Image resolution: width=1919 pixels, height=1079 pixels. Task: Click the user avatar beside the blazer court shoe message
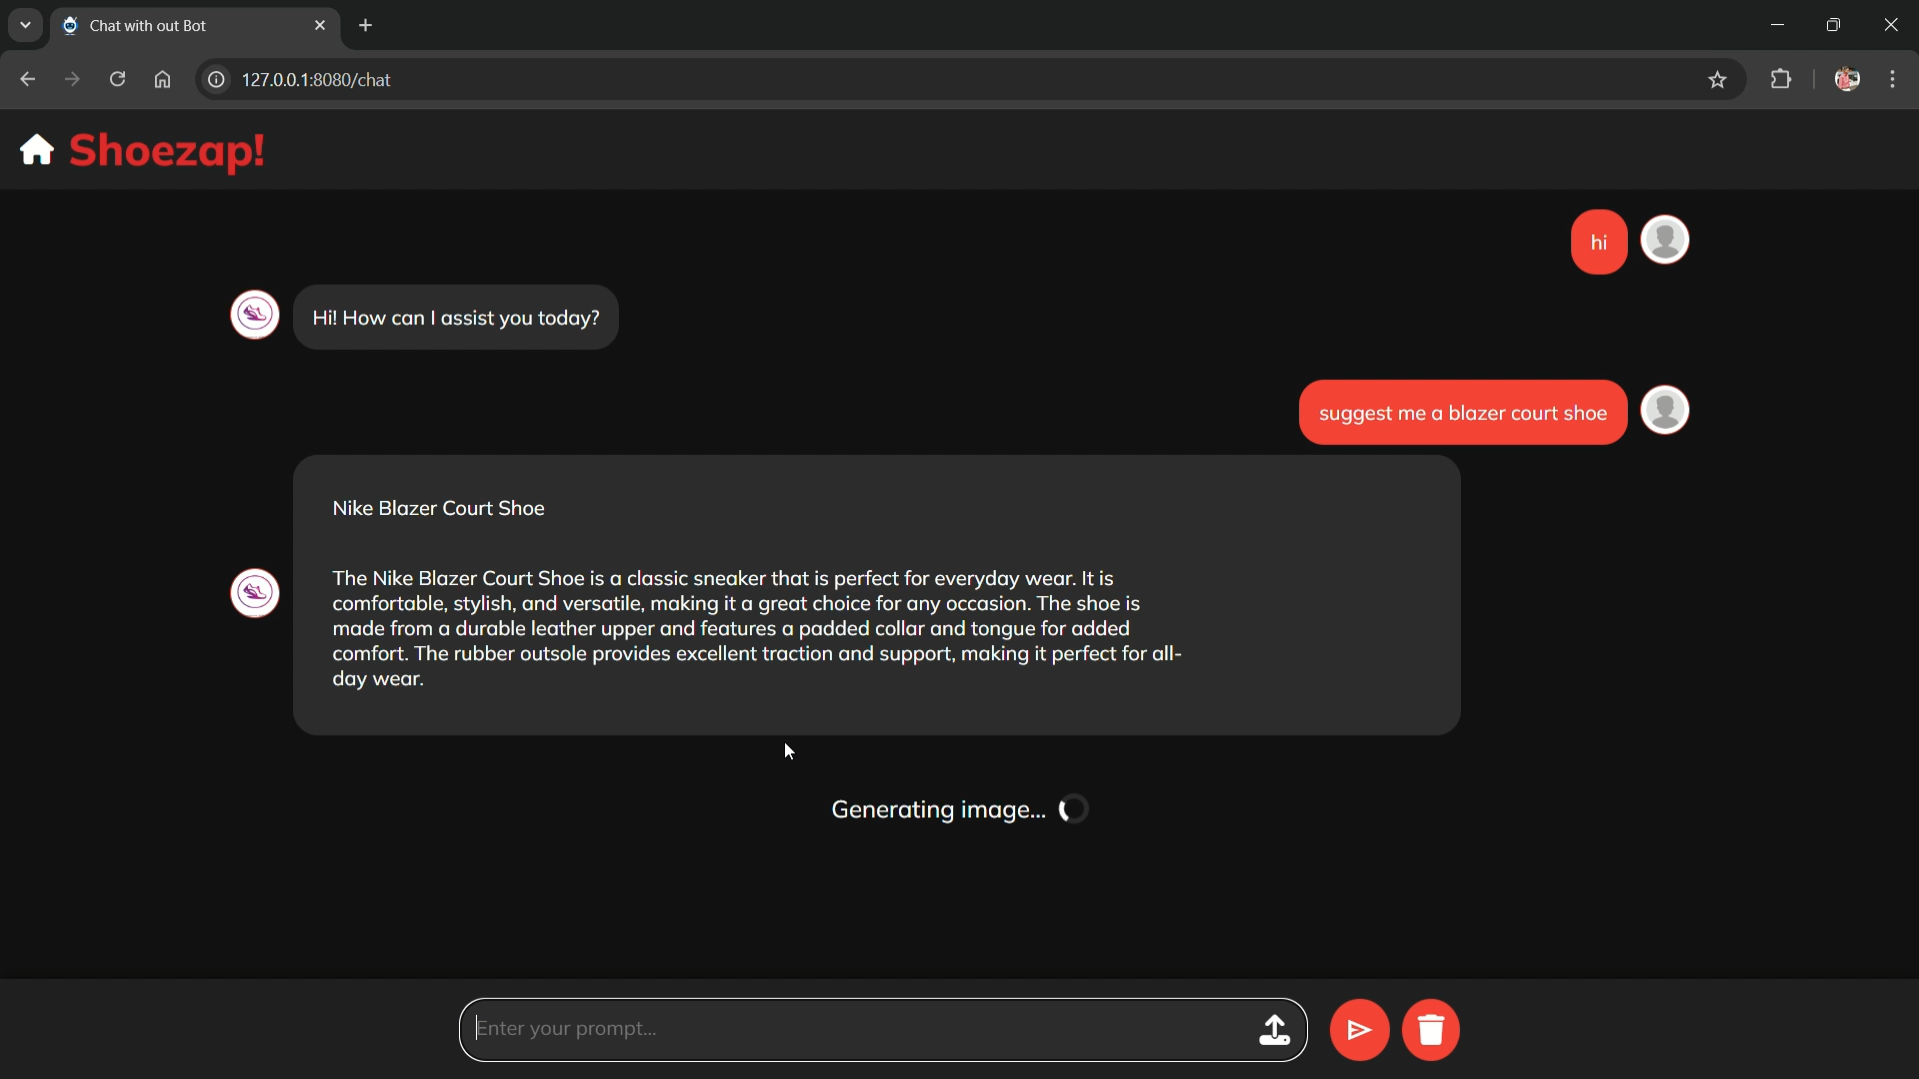click(1665, 410)
